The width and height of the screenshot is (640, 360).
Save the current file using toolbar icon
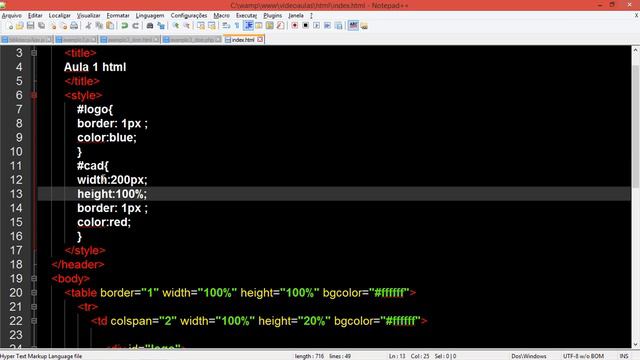[31, 26]
